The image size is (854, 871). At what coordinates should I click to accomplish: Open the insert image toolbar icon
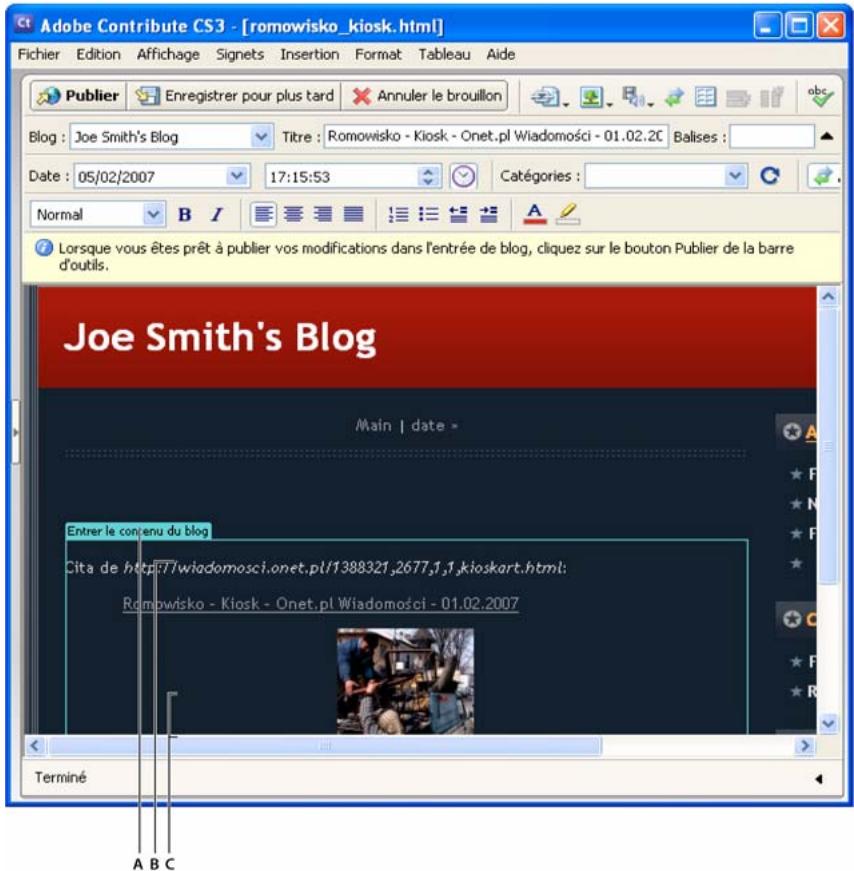tap(595, 97)
